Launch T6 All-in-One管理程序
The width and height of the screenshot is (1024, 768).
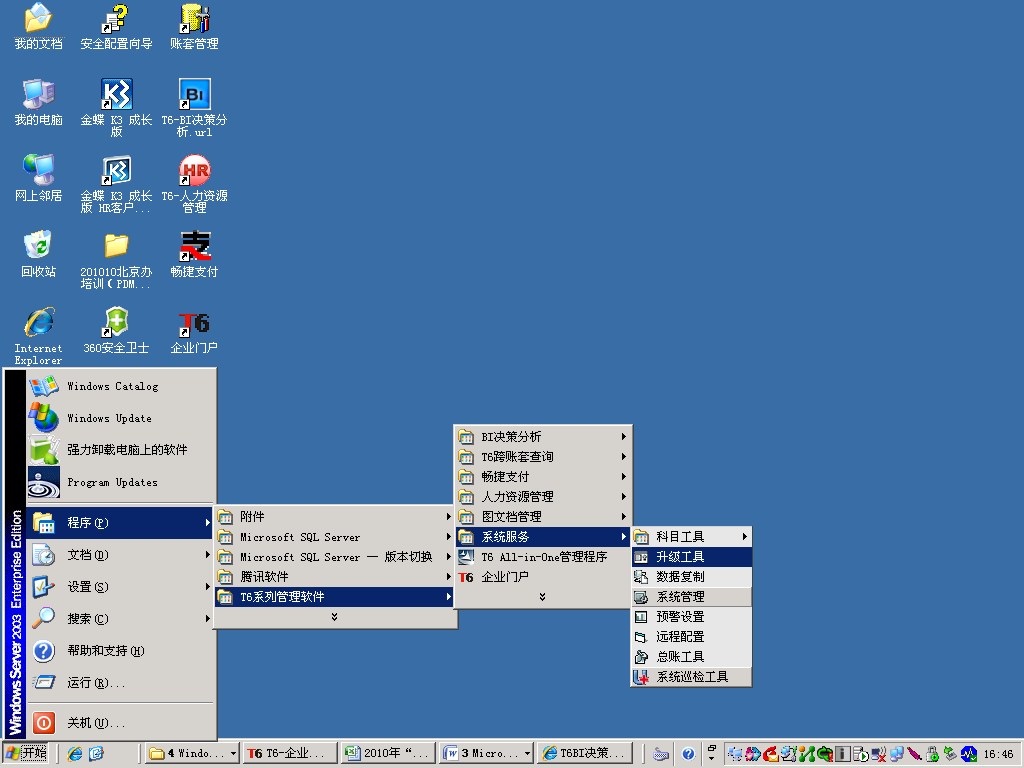click(x=543, y=556)
